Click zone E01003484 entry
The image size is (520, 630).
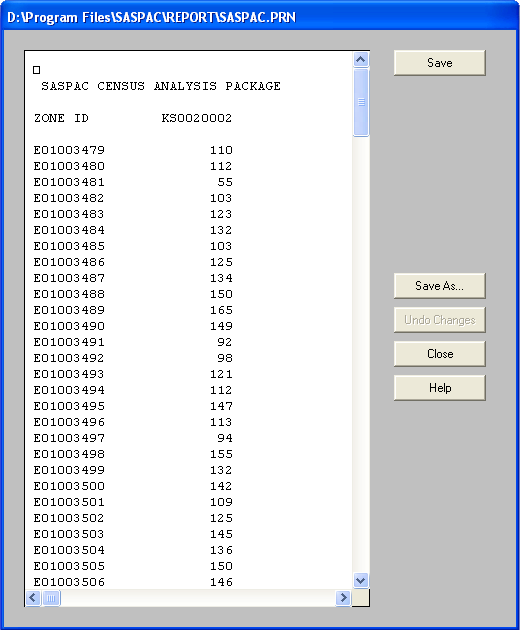69,230
